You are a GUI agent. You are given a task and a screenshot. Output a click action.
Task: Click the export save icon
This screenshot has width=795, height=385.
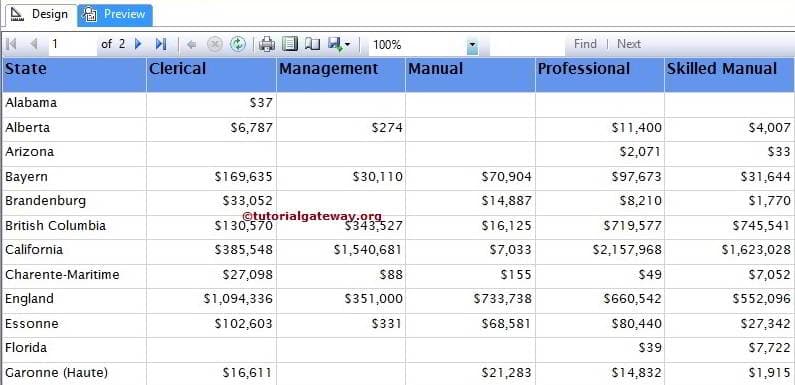[336, 44]
